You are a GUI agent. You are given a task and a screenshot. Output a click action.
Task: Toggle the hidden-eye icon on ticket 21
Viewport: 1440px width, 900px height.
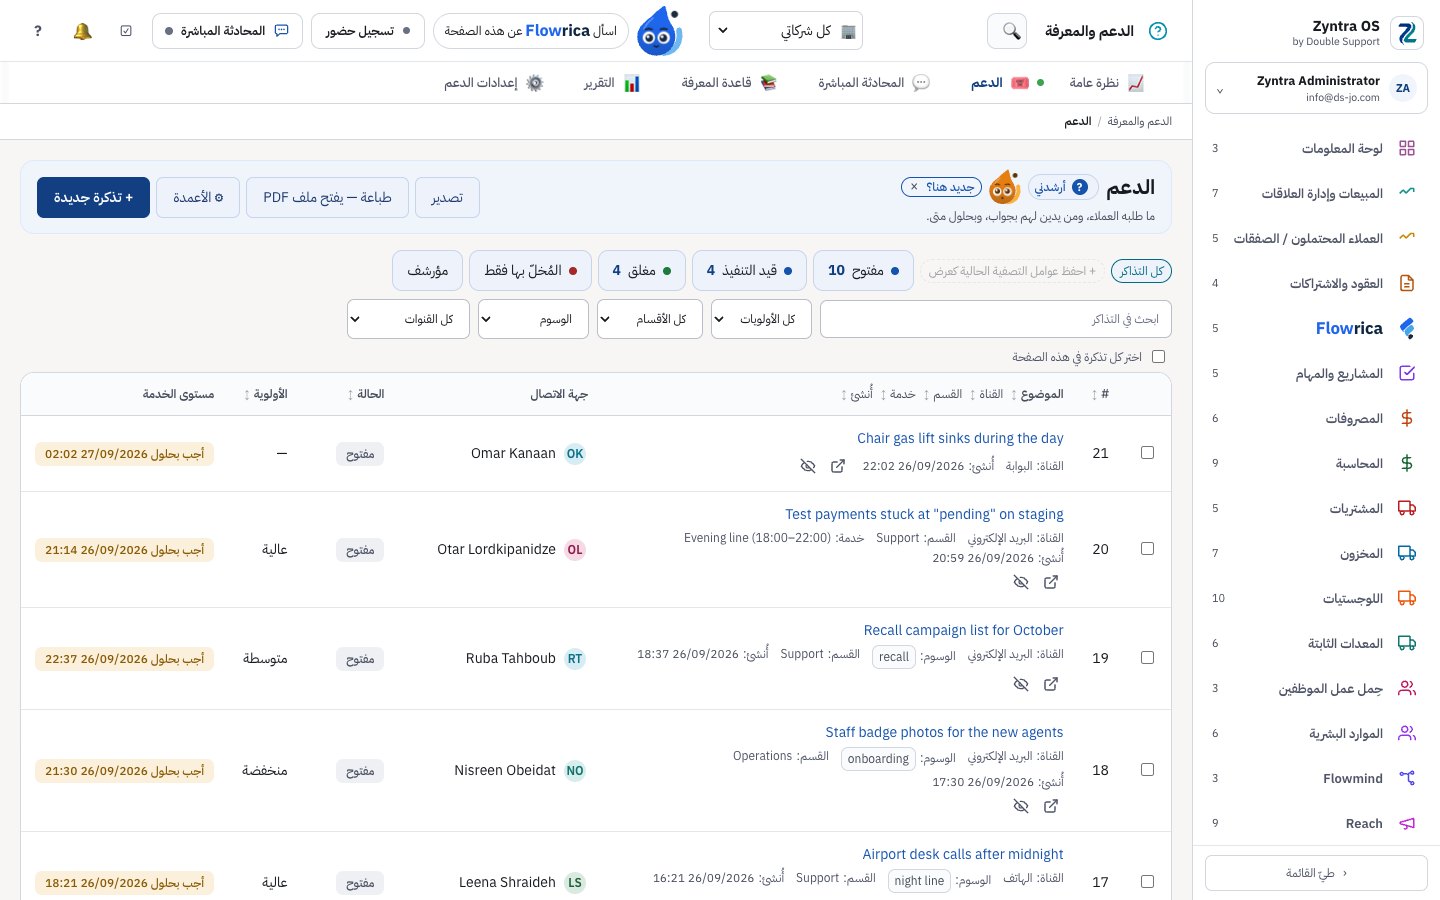[x=808, y=466]
